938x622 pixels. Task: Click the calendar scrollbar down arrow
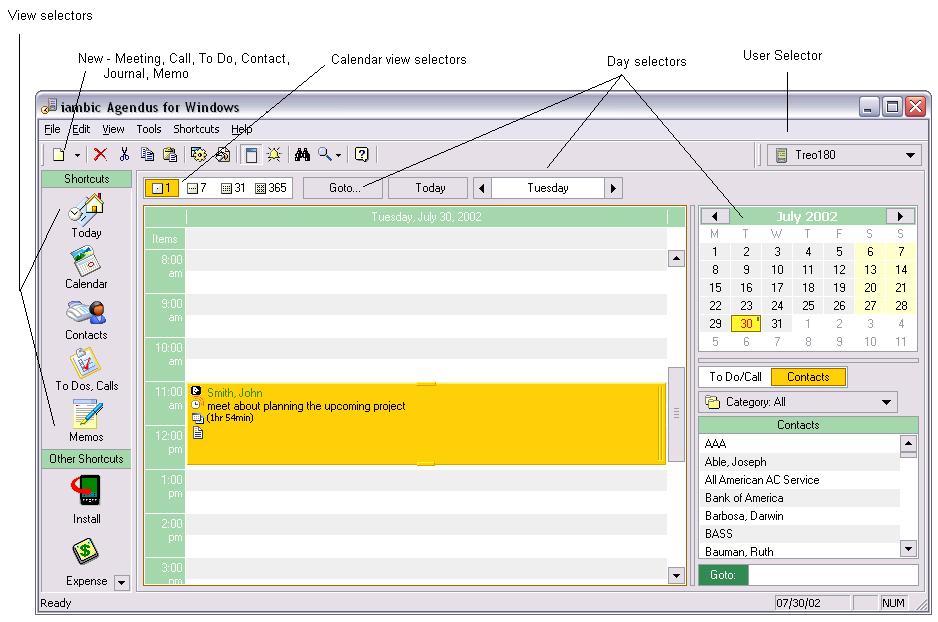(x=676, y=576)
